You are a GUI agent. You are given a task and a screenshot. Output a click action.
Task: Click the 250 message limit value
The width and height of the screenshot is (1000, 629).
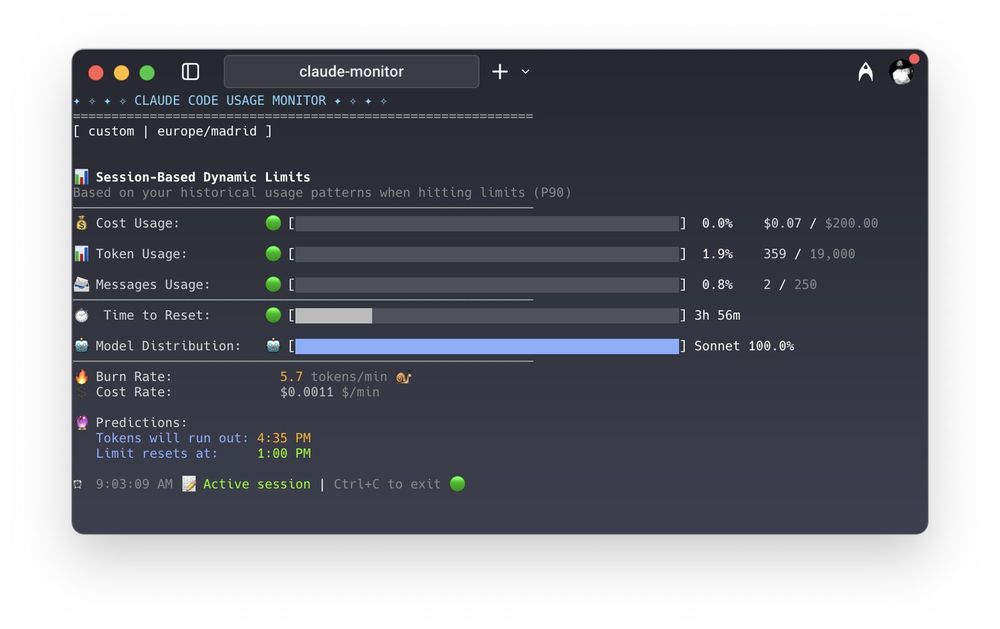[805, 285]
